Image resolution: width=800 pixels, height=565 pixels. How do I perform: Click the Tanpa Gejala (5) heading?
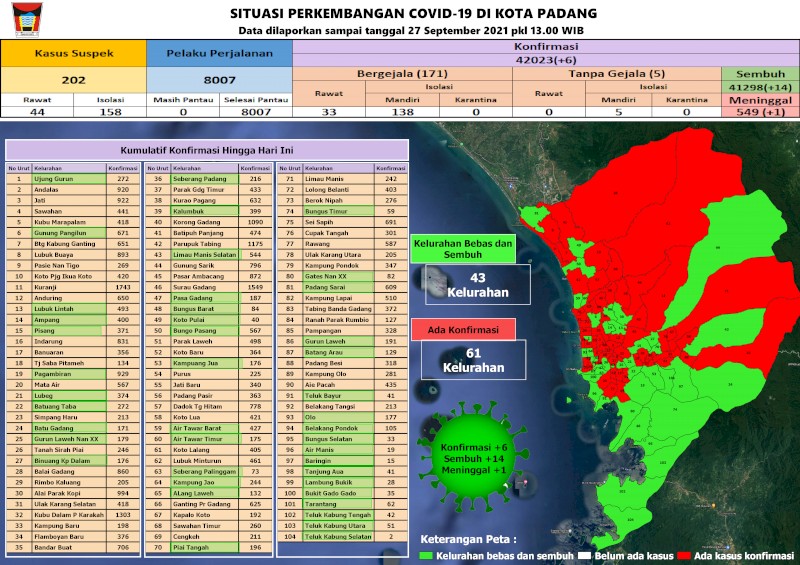617,73
